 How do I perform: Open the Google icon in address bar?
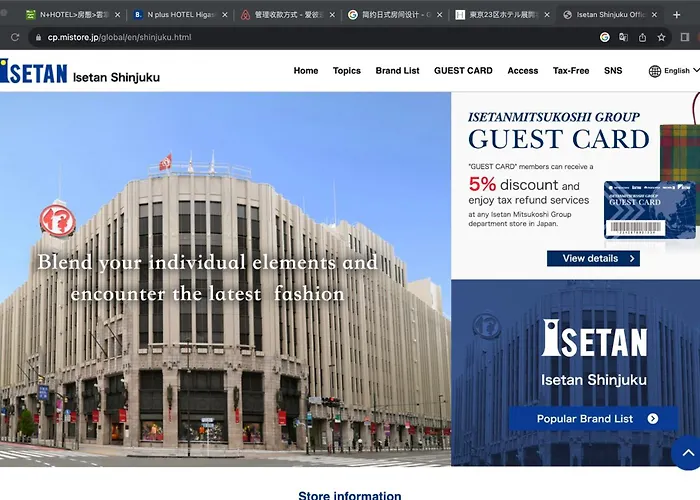(x=604, y=37)
